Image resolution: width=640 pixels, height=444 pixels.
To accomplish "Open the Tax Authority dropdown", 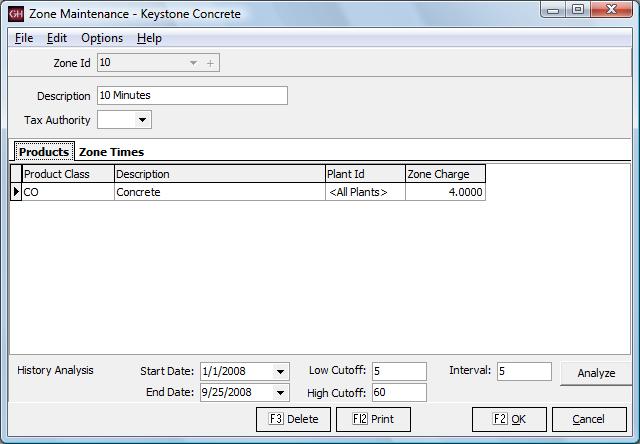I will [x=142, y=120].
